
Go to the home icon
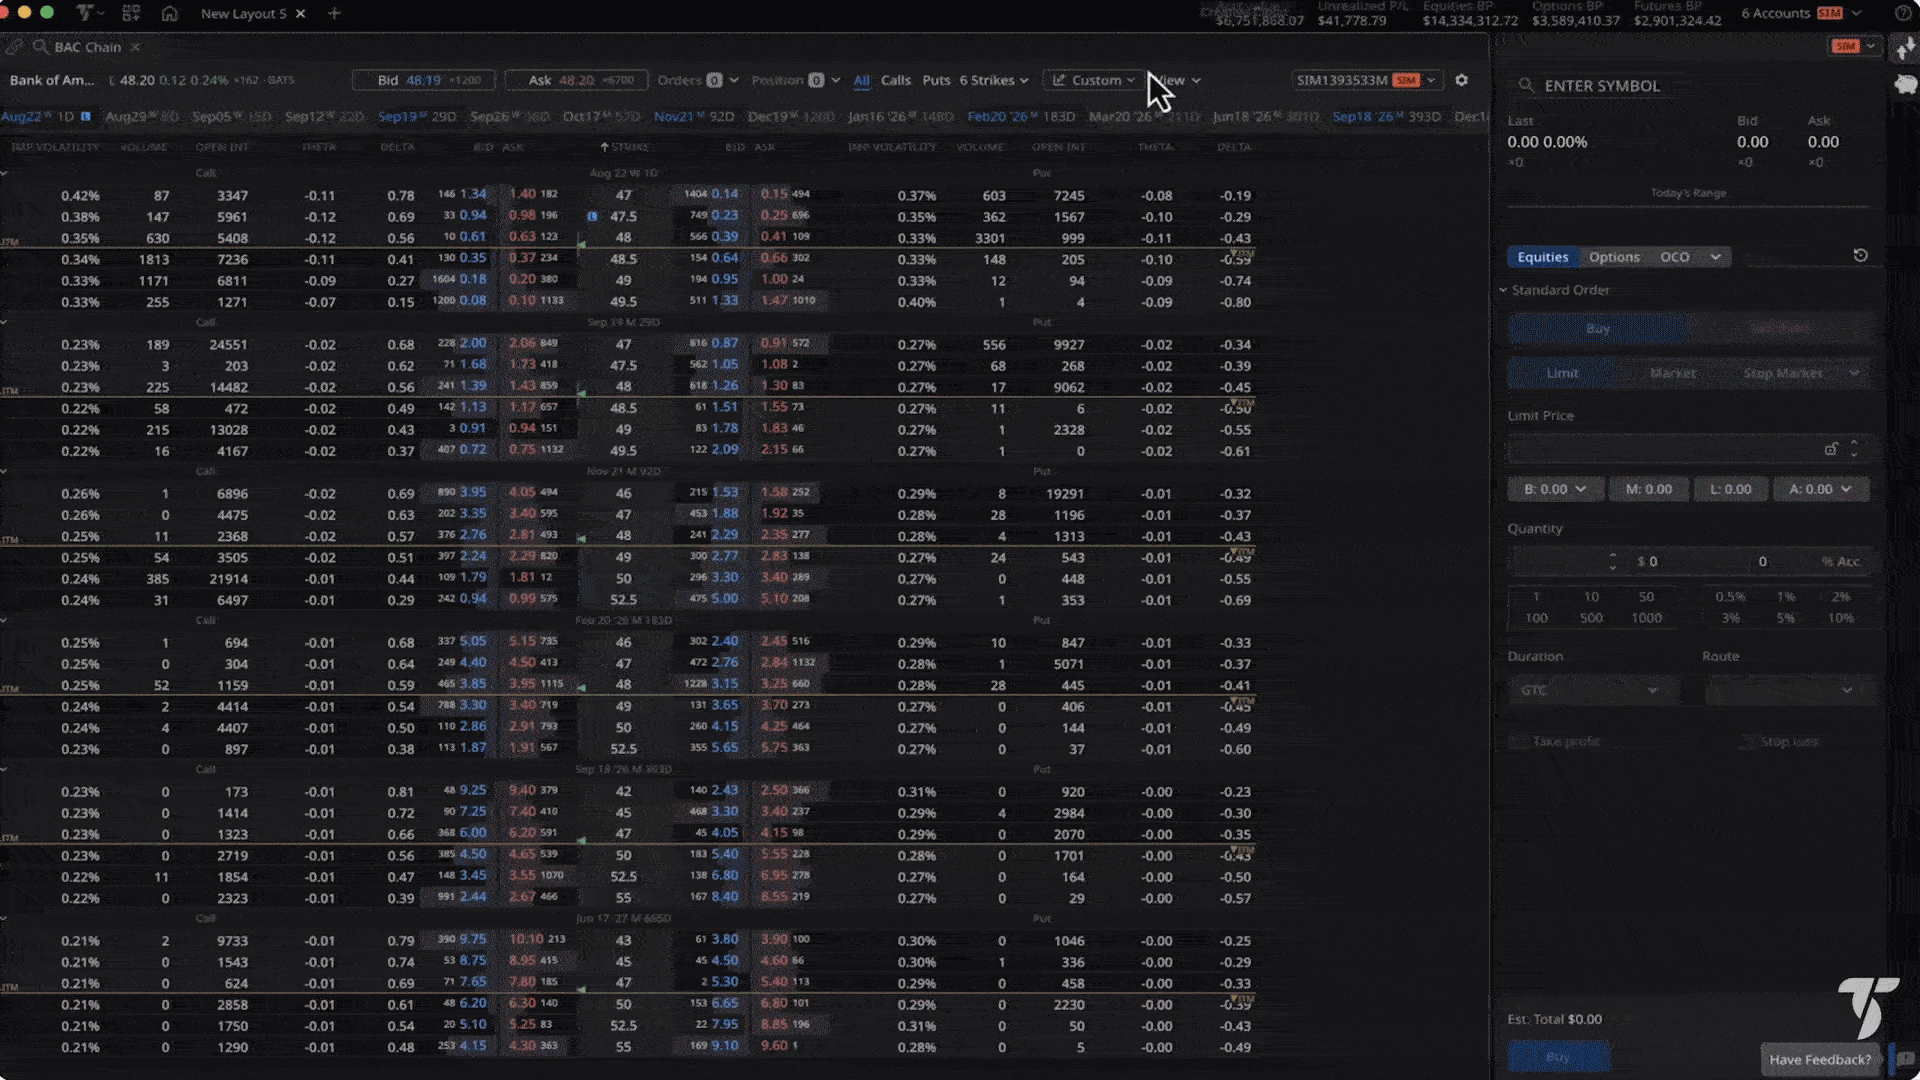[x=169, y=14]
